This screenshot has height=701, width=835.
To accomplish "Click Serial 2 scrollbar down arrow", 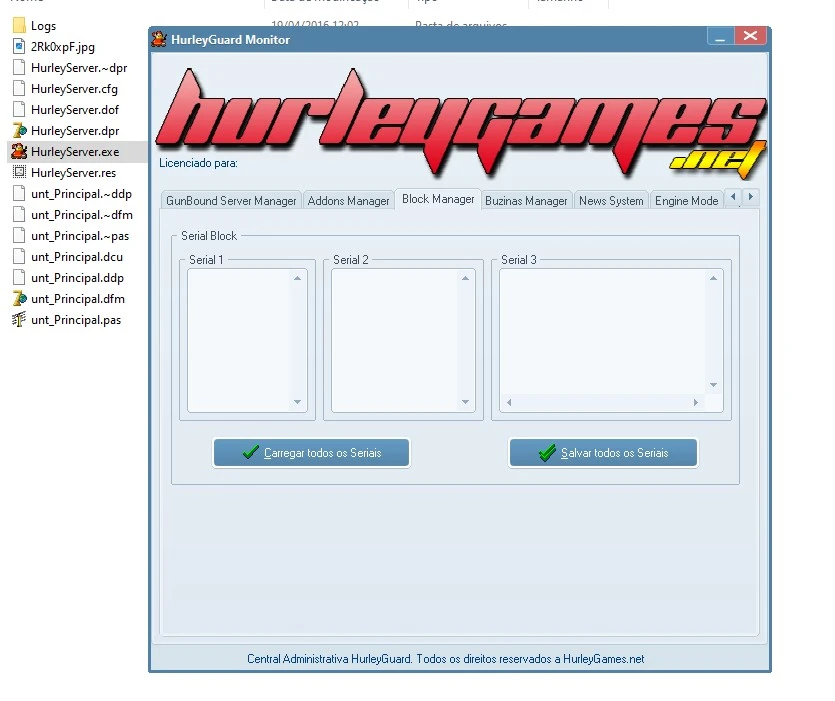I will tap(465, 402).
